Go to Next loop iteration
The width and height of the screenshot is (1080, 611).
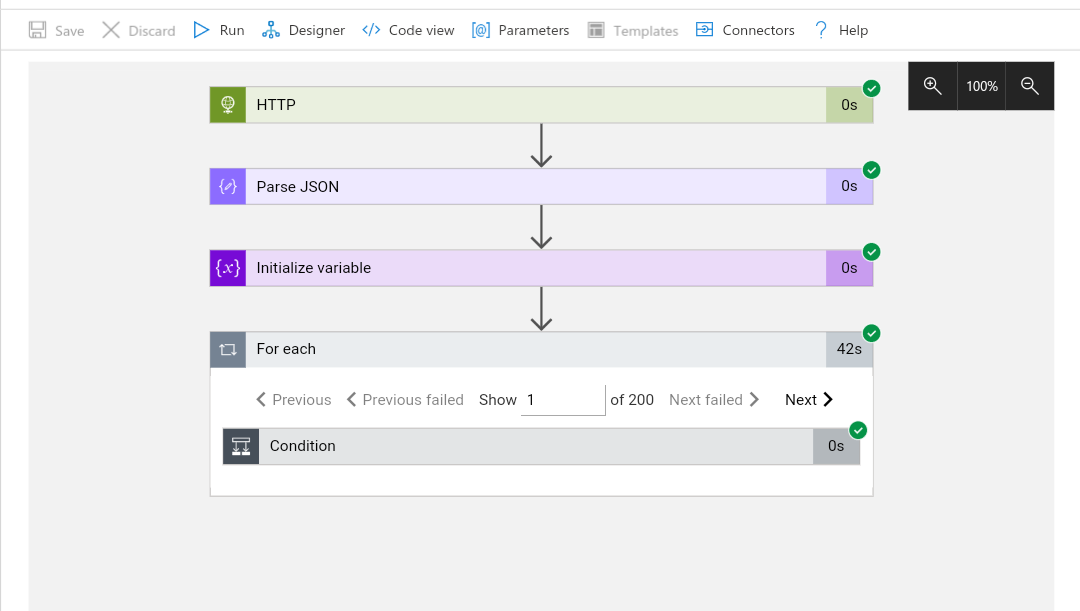pyautogui.click(x=809, y=400)
